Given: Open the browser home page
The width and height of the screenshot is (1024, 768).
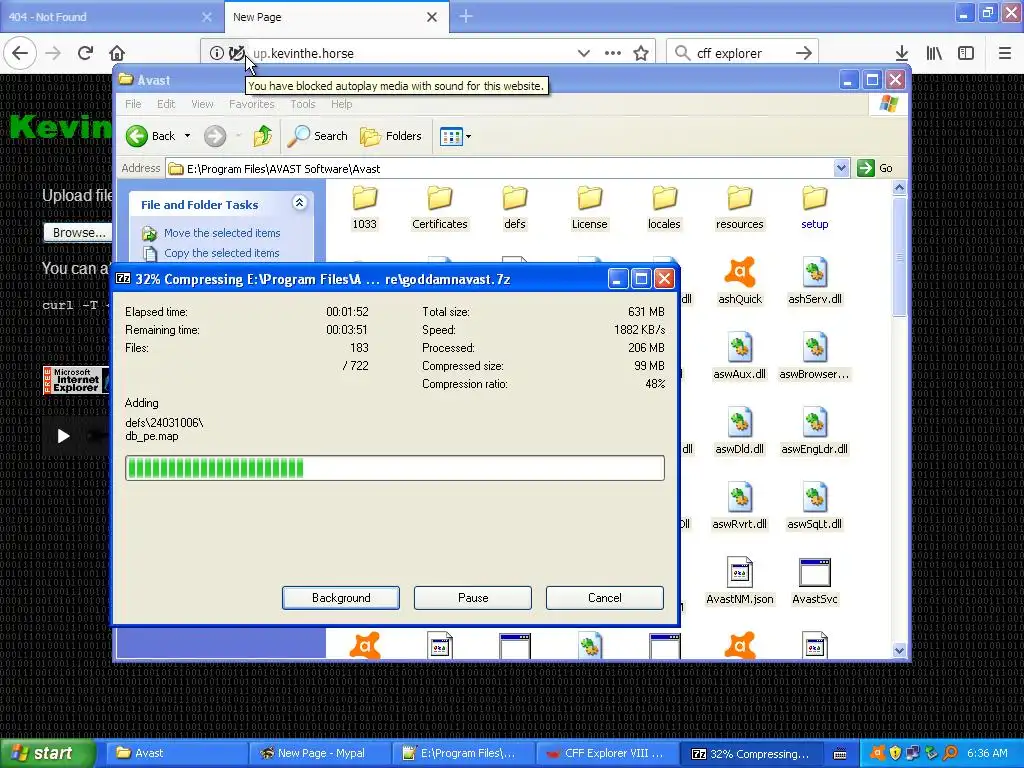Looking at the screenshot, I should click(x=117, y=54).
